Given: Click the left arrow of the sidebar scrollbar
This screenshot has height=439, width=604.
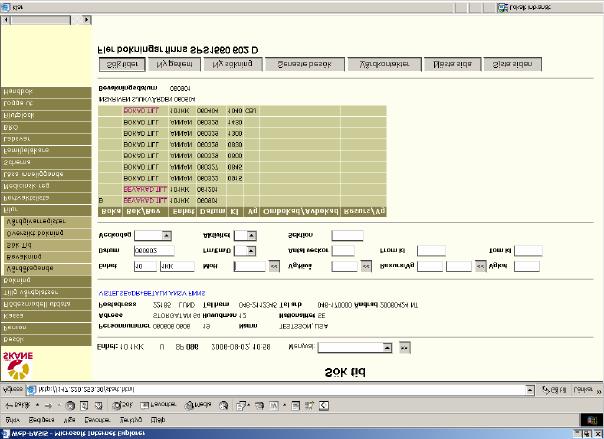Looking at the screenshot, I should pyautogui.click(x=6, y=20).
